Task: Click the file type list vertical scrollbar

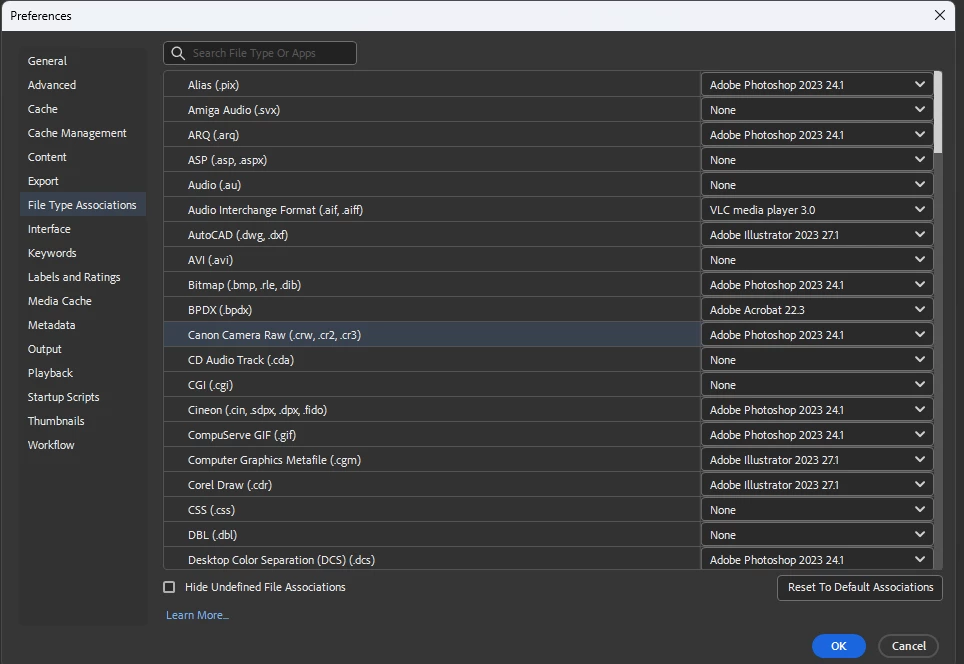Action: [x=938, y=112]
